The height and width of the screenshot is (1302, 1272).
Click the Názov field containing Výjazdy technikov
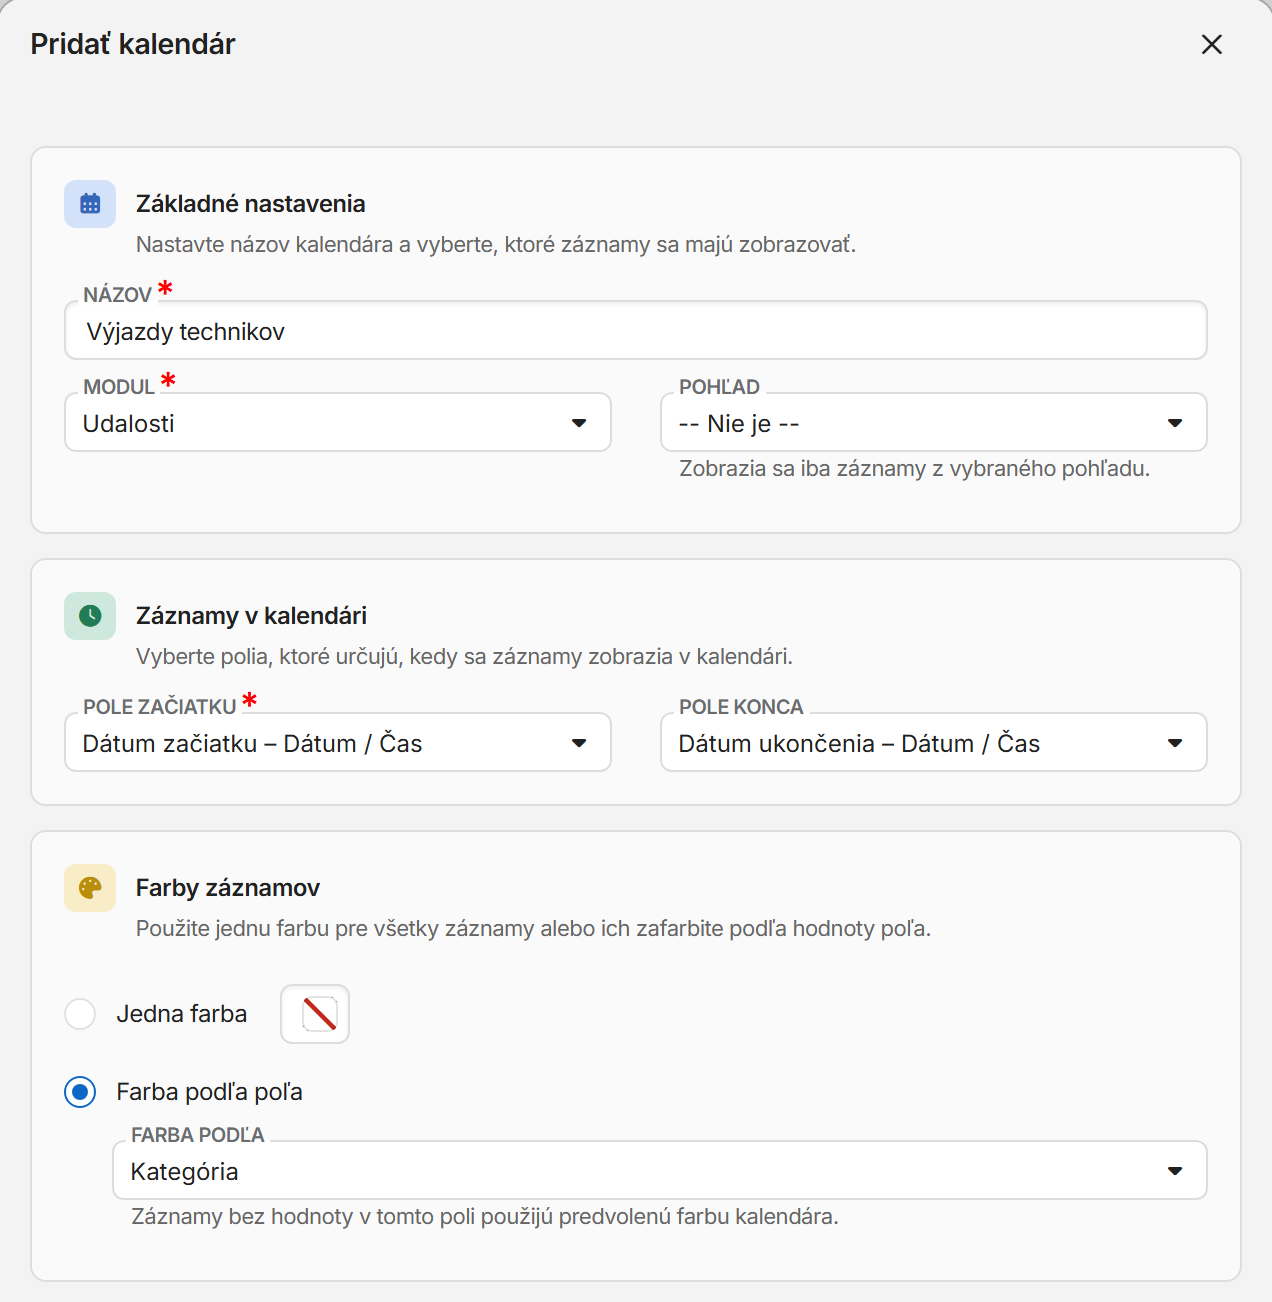tap(636, 330)
